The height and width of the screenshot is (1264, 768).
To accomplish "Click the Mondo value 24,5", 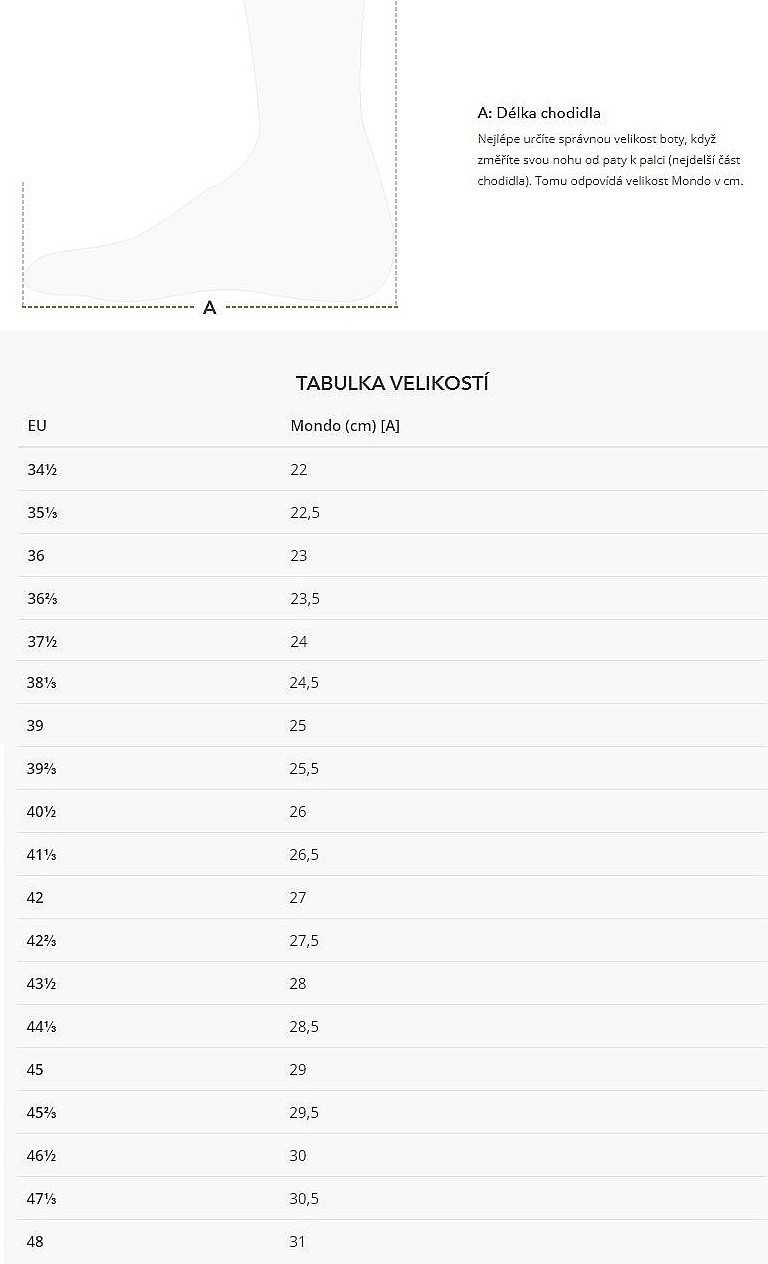I will point(305,683).
